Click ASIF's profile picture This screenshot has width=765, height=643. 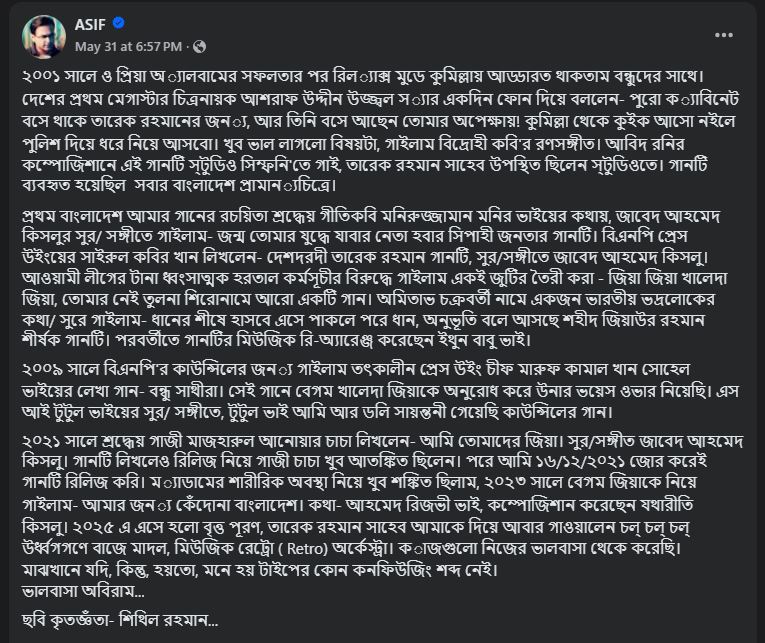click(x=44, y=36)
